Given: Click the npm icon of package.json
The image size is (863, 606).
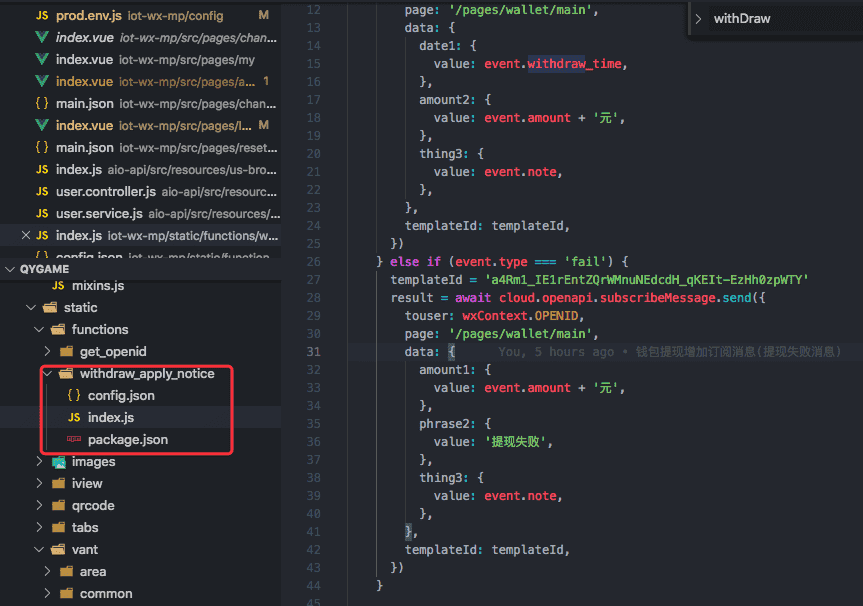Looking at the screenshot, I should (74, 440).
